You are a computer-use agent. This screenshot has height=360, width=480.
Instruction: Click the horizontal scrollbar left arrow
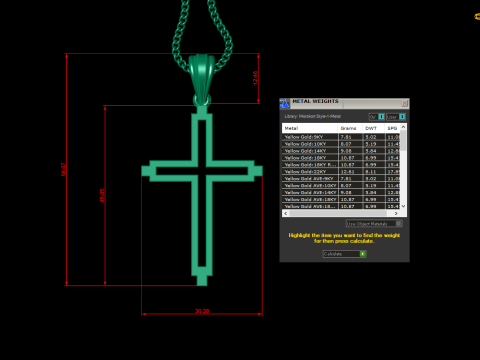[x=286, y=213]
